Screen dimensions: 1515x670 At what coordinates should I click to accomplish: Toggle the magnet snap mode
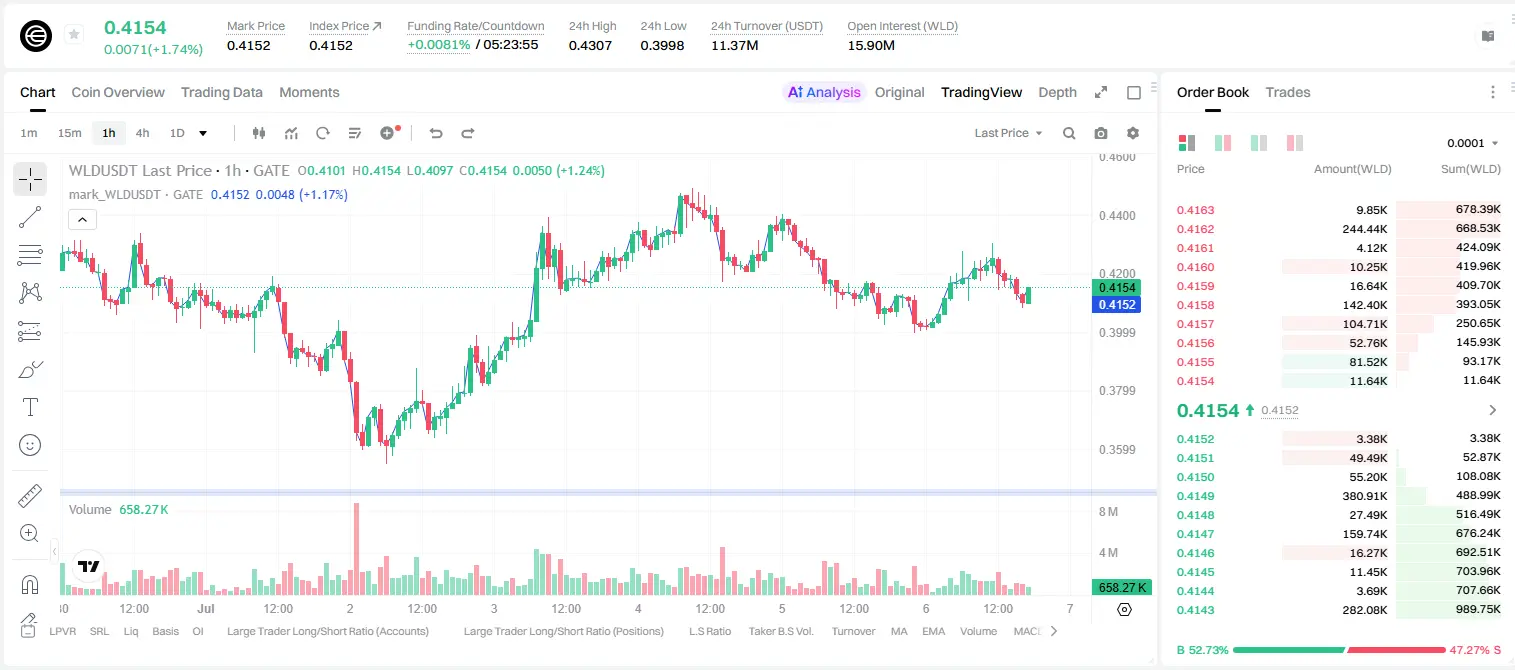coord(30,585)
